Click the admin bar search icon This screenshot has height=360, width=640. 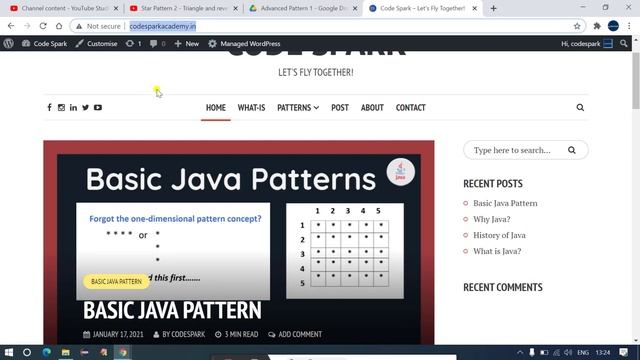pyautogui.click(x=624, y=43)
